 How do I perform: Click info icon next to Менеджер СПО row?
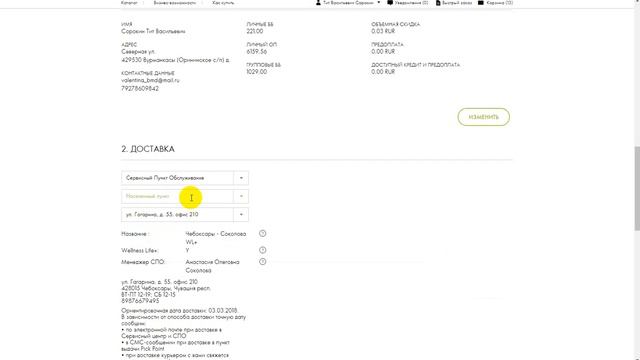tap(262, 262)
